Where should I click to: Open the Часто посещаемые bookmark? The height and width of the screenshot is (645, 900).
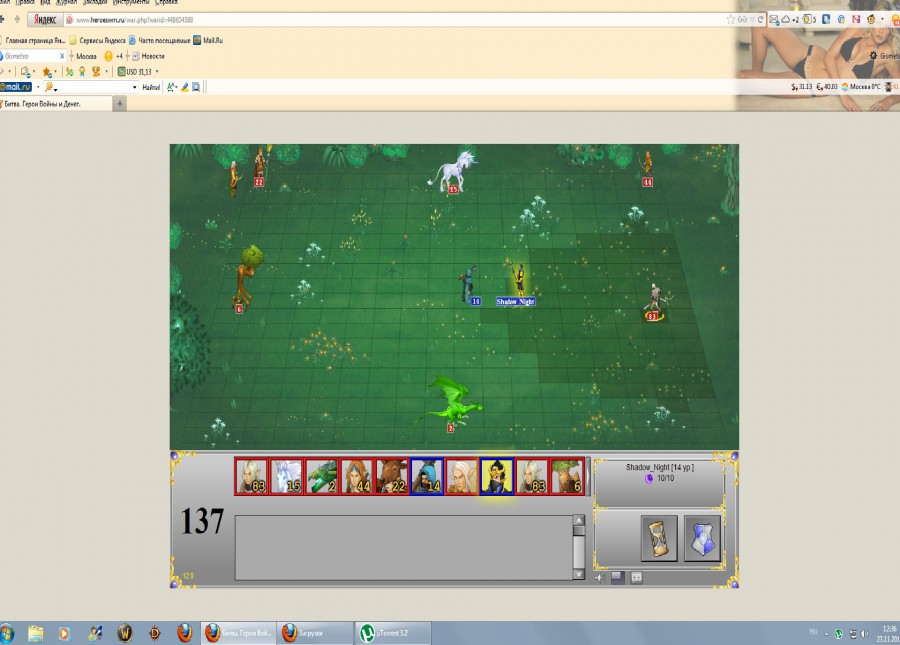160,40
